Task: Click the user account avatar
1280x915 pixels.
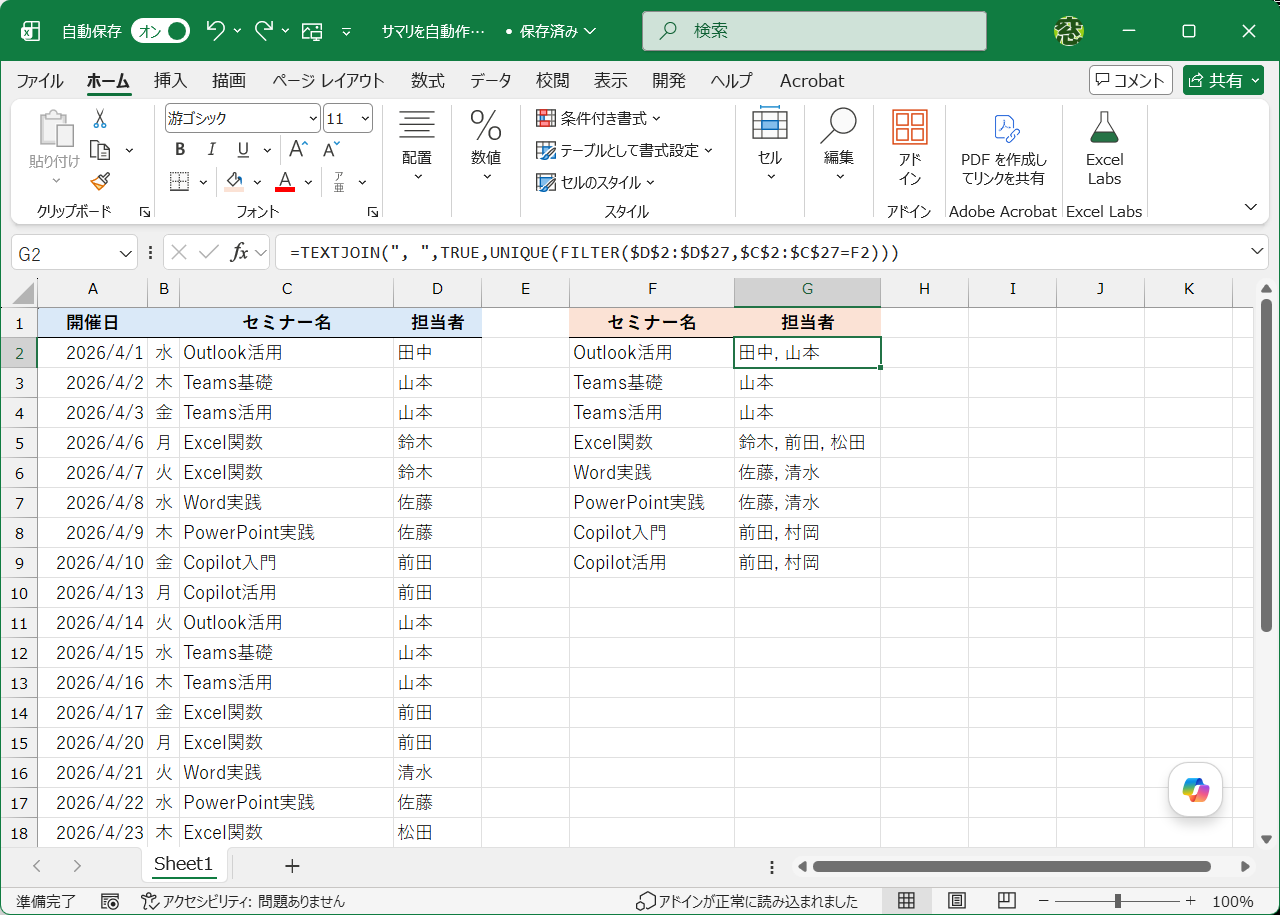Action: [1069, 31]
